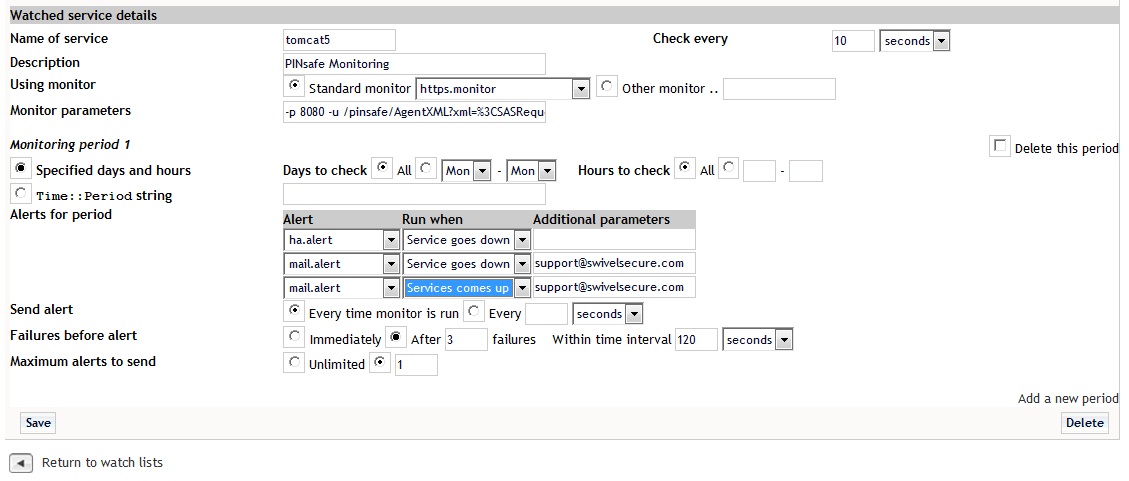Image resolution: width=1129 pixels, height=481 pixels.
Task: Choose the Time::Period string radio option
Action: click(21, 194)
